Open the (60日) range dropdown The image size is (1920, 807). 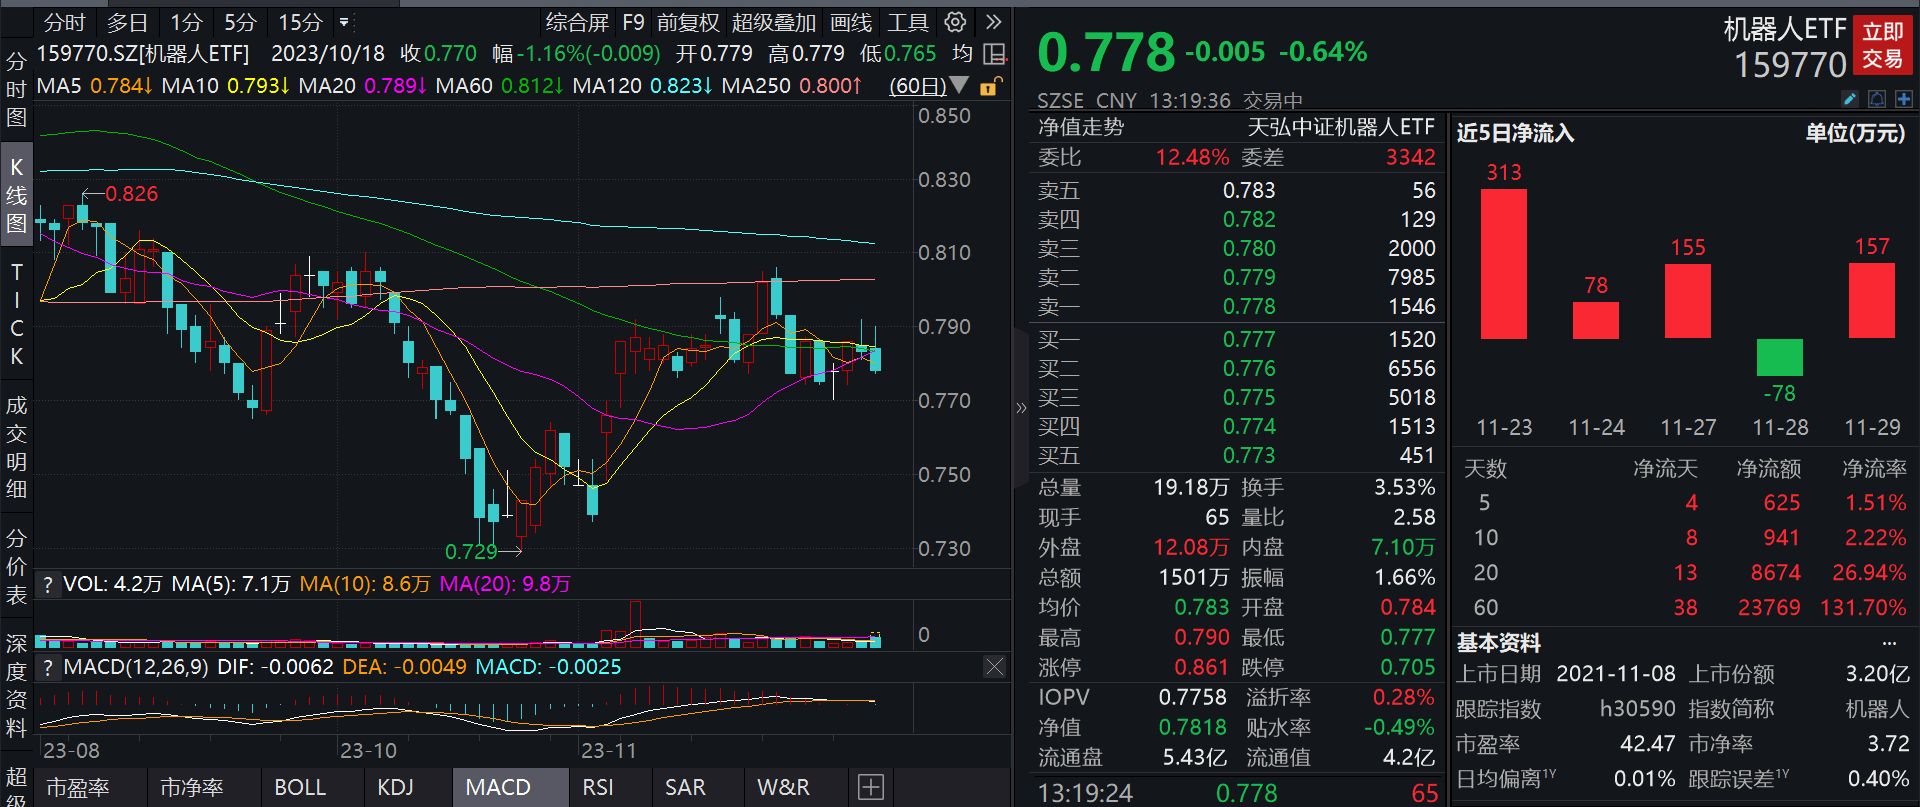click(x=928, y=86)
